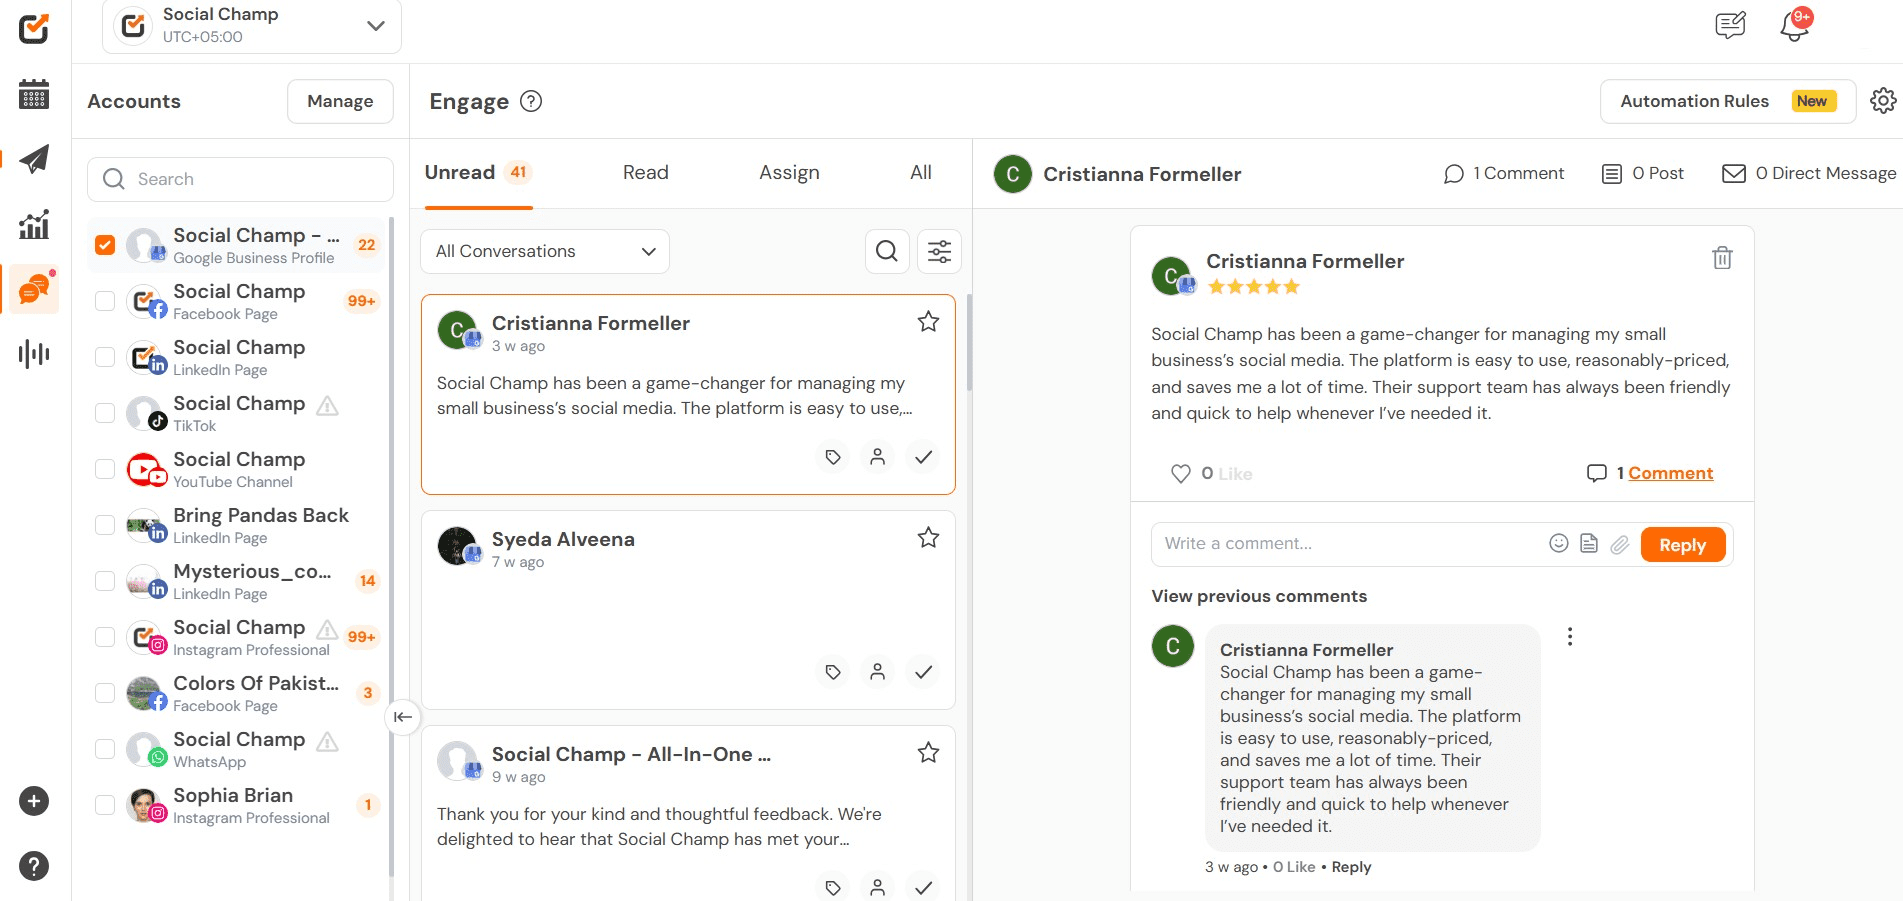Check the Social Champ Facebook Page account
The height and width of the screenshot is (901, 1903).
104,301
